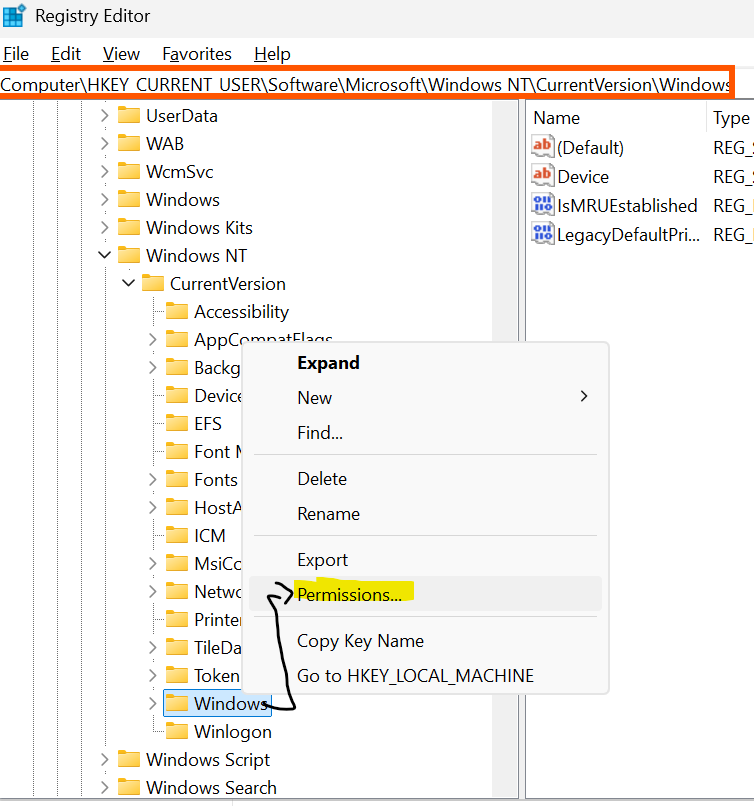The width and height of the screenshot is (754, 806).
Task: Click the Device string value icon
Action: [543, 176]
